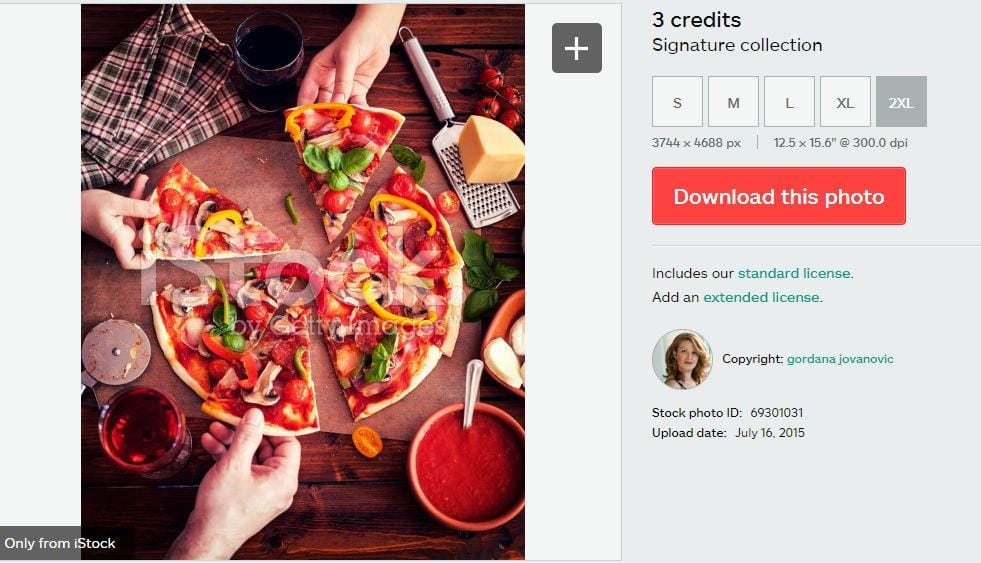Choose the L size option
Viewport: 981px width, 563px height.
pyautogui.click(x=789, y=102)
